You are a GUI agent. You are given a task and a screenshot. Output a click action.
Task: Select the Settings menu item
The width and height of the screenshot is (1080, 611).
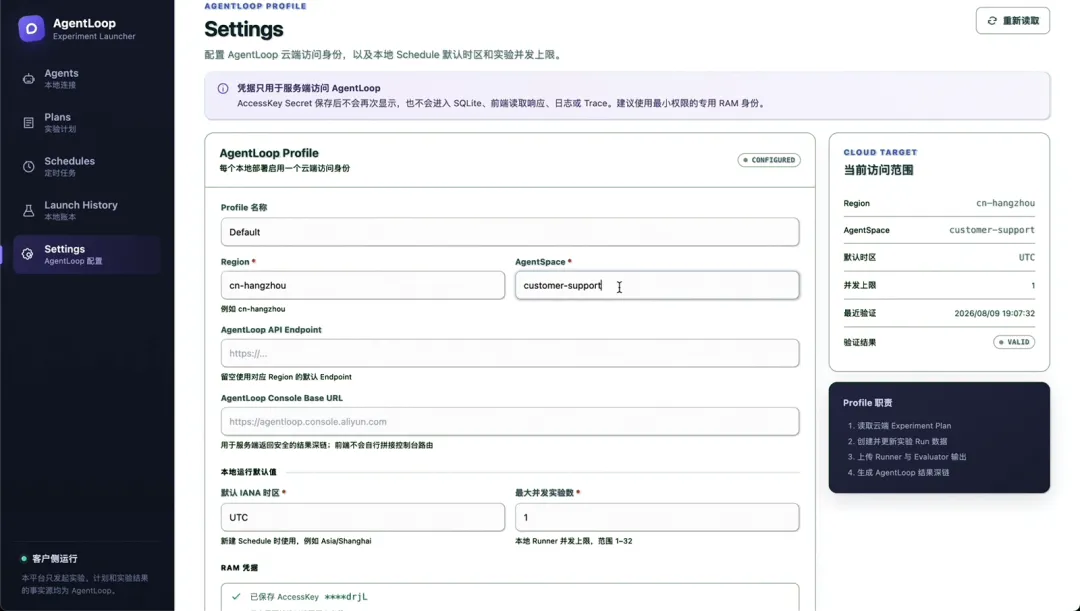click(x=87, y=254)
